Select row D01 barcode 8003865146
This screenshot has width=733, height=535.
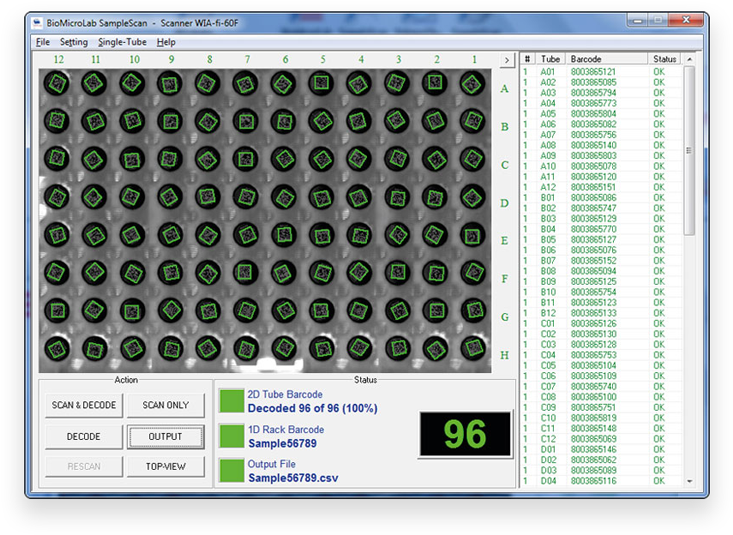point(601,449)
